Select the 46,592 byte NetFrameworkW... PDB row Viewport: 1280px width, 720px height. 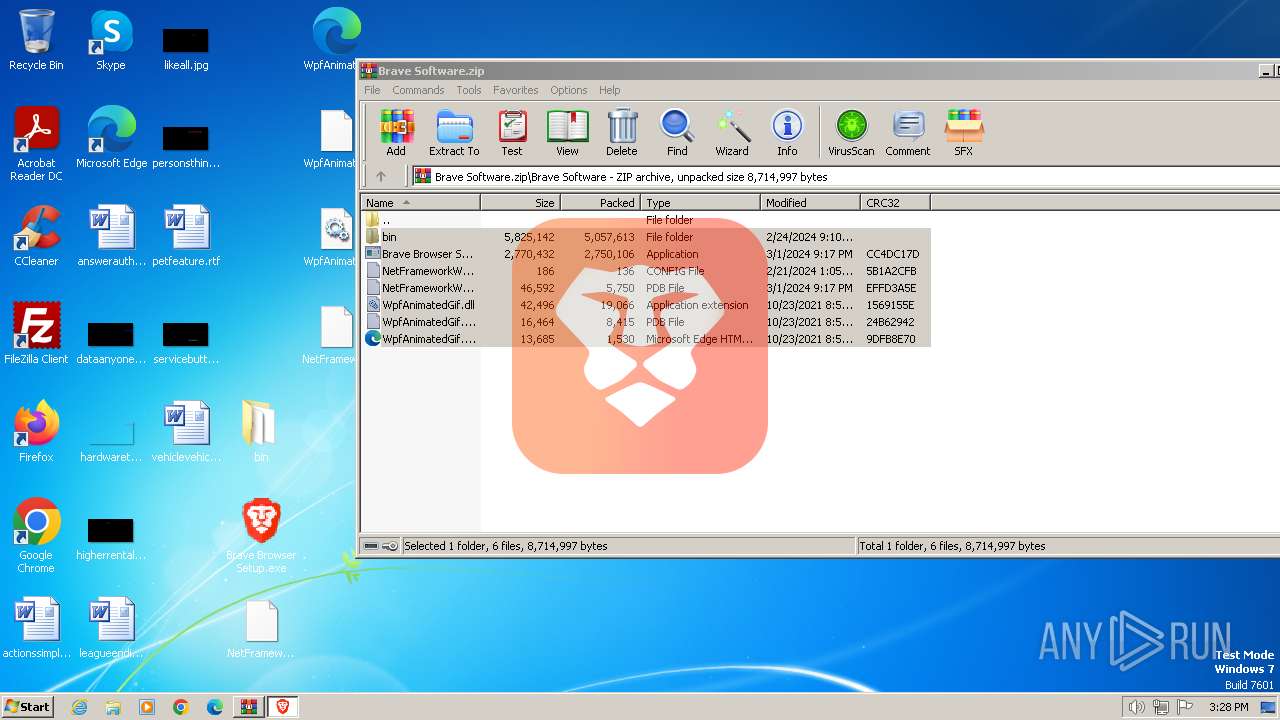coord(646,288)
